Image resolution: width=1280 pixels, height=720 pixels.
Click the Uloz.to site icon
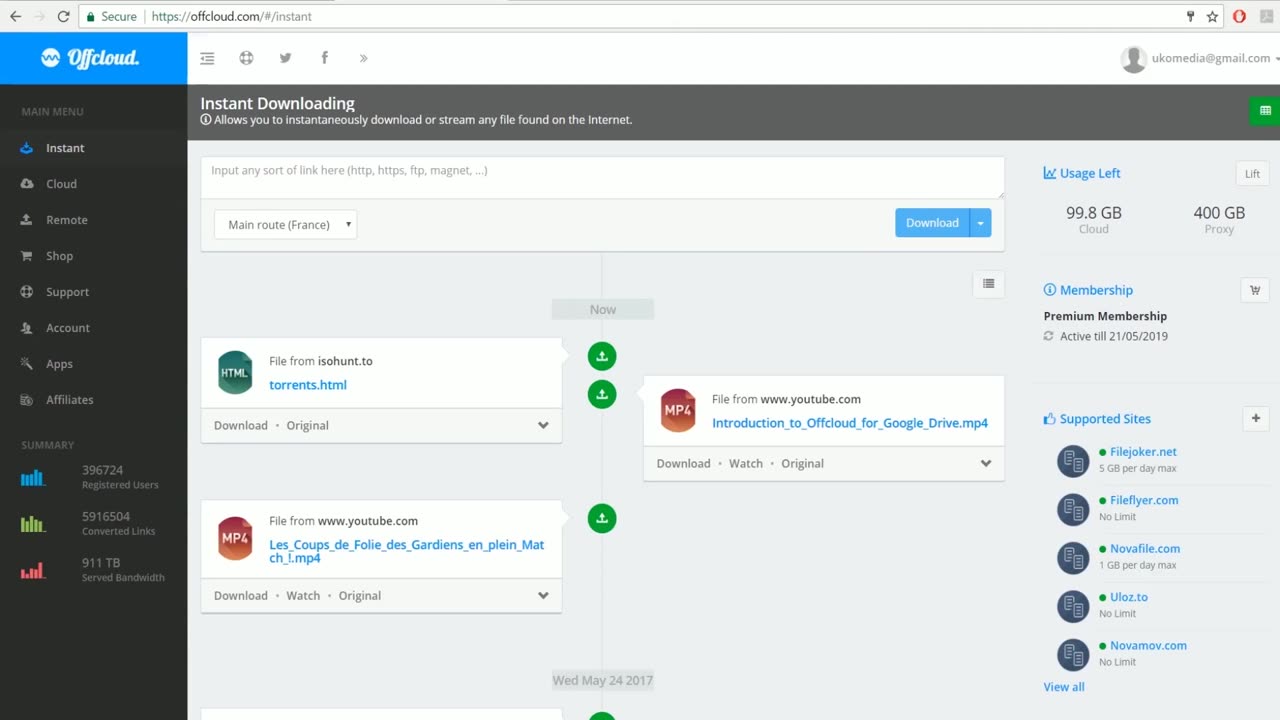pos(1073,606)
